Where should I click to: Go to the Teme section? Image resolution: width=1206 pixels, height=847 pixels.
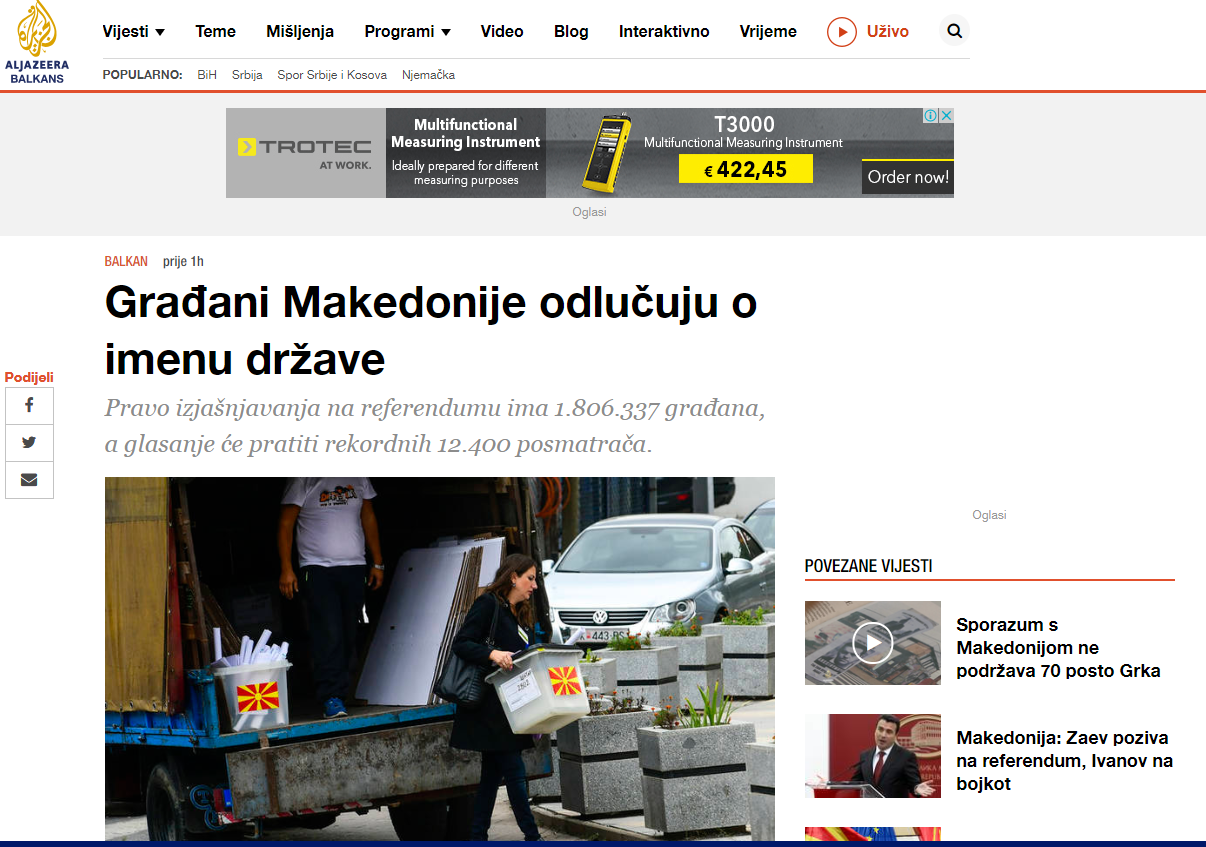coord(215,31)
